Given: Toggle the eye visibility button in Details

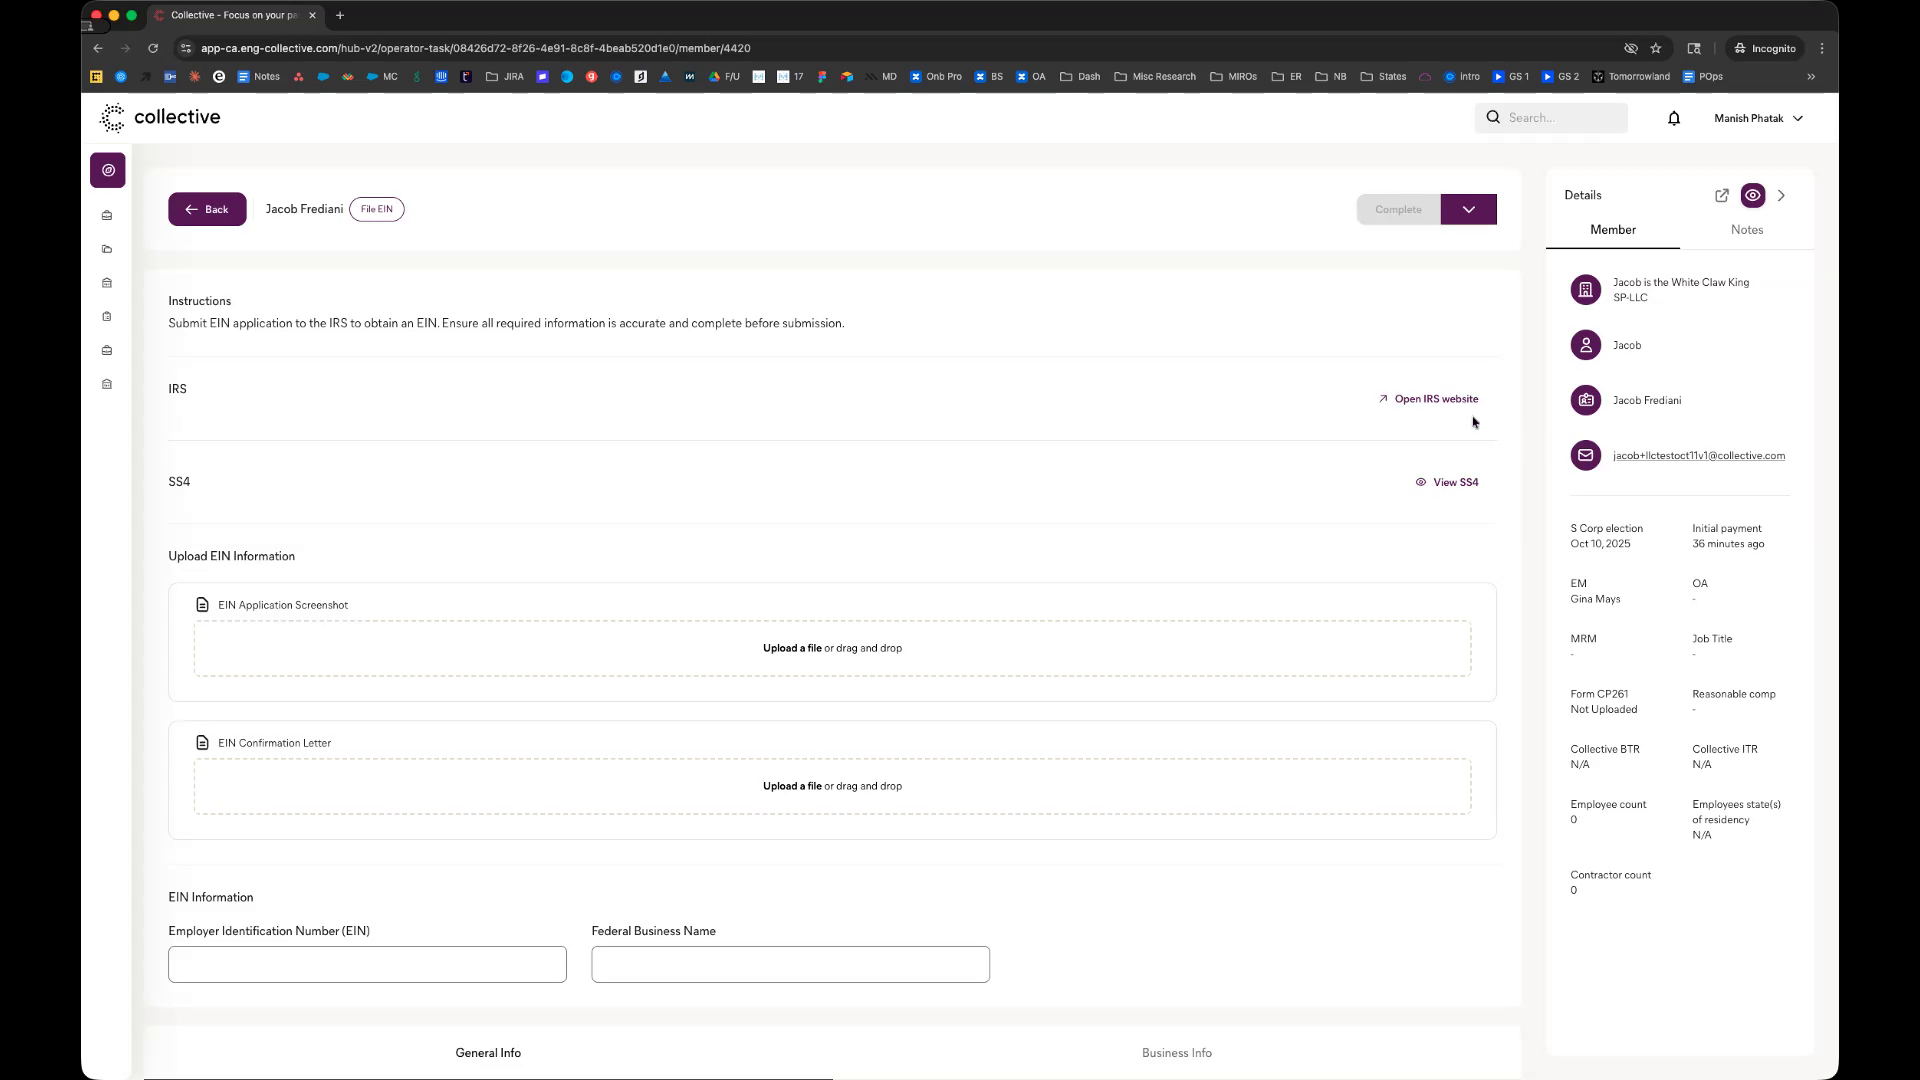Looking at the screenshot, I should pyautogui.click(x=1752, y=196).
